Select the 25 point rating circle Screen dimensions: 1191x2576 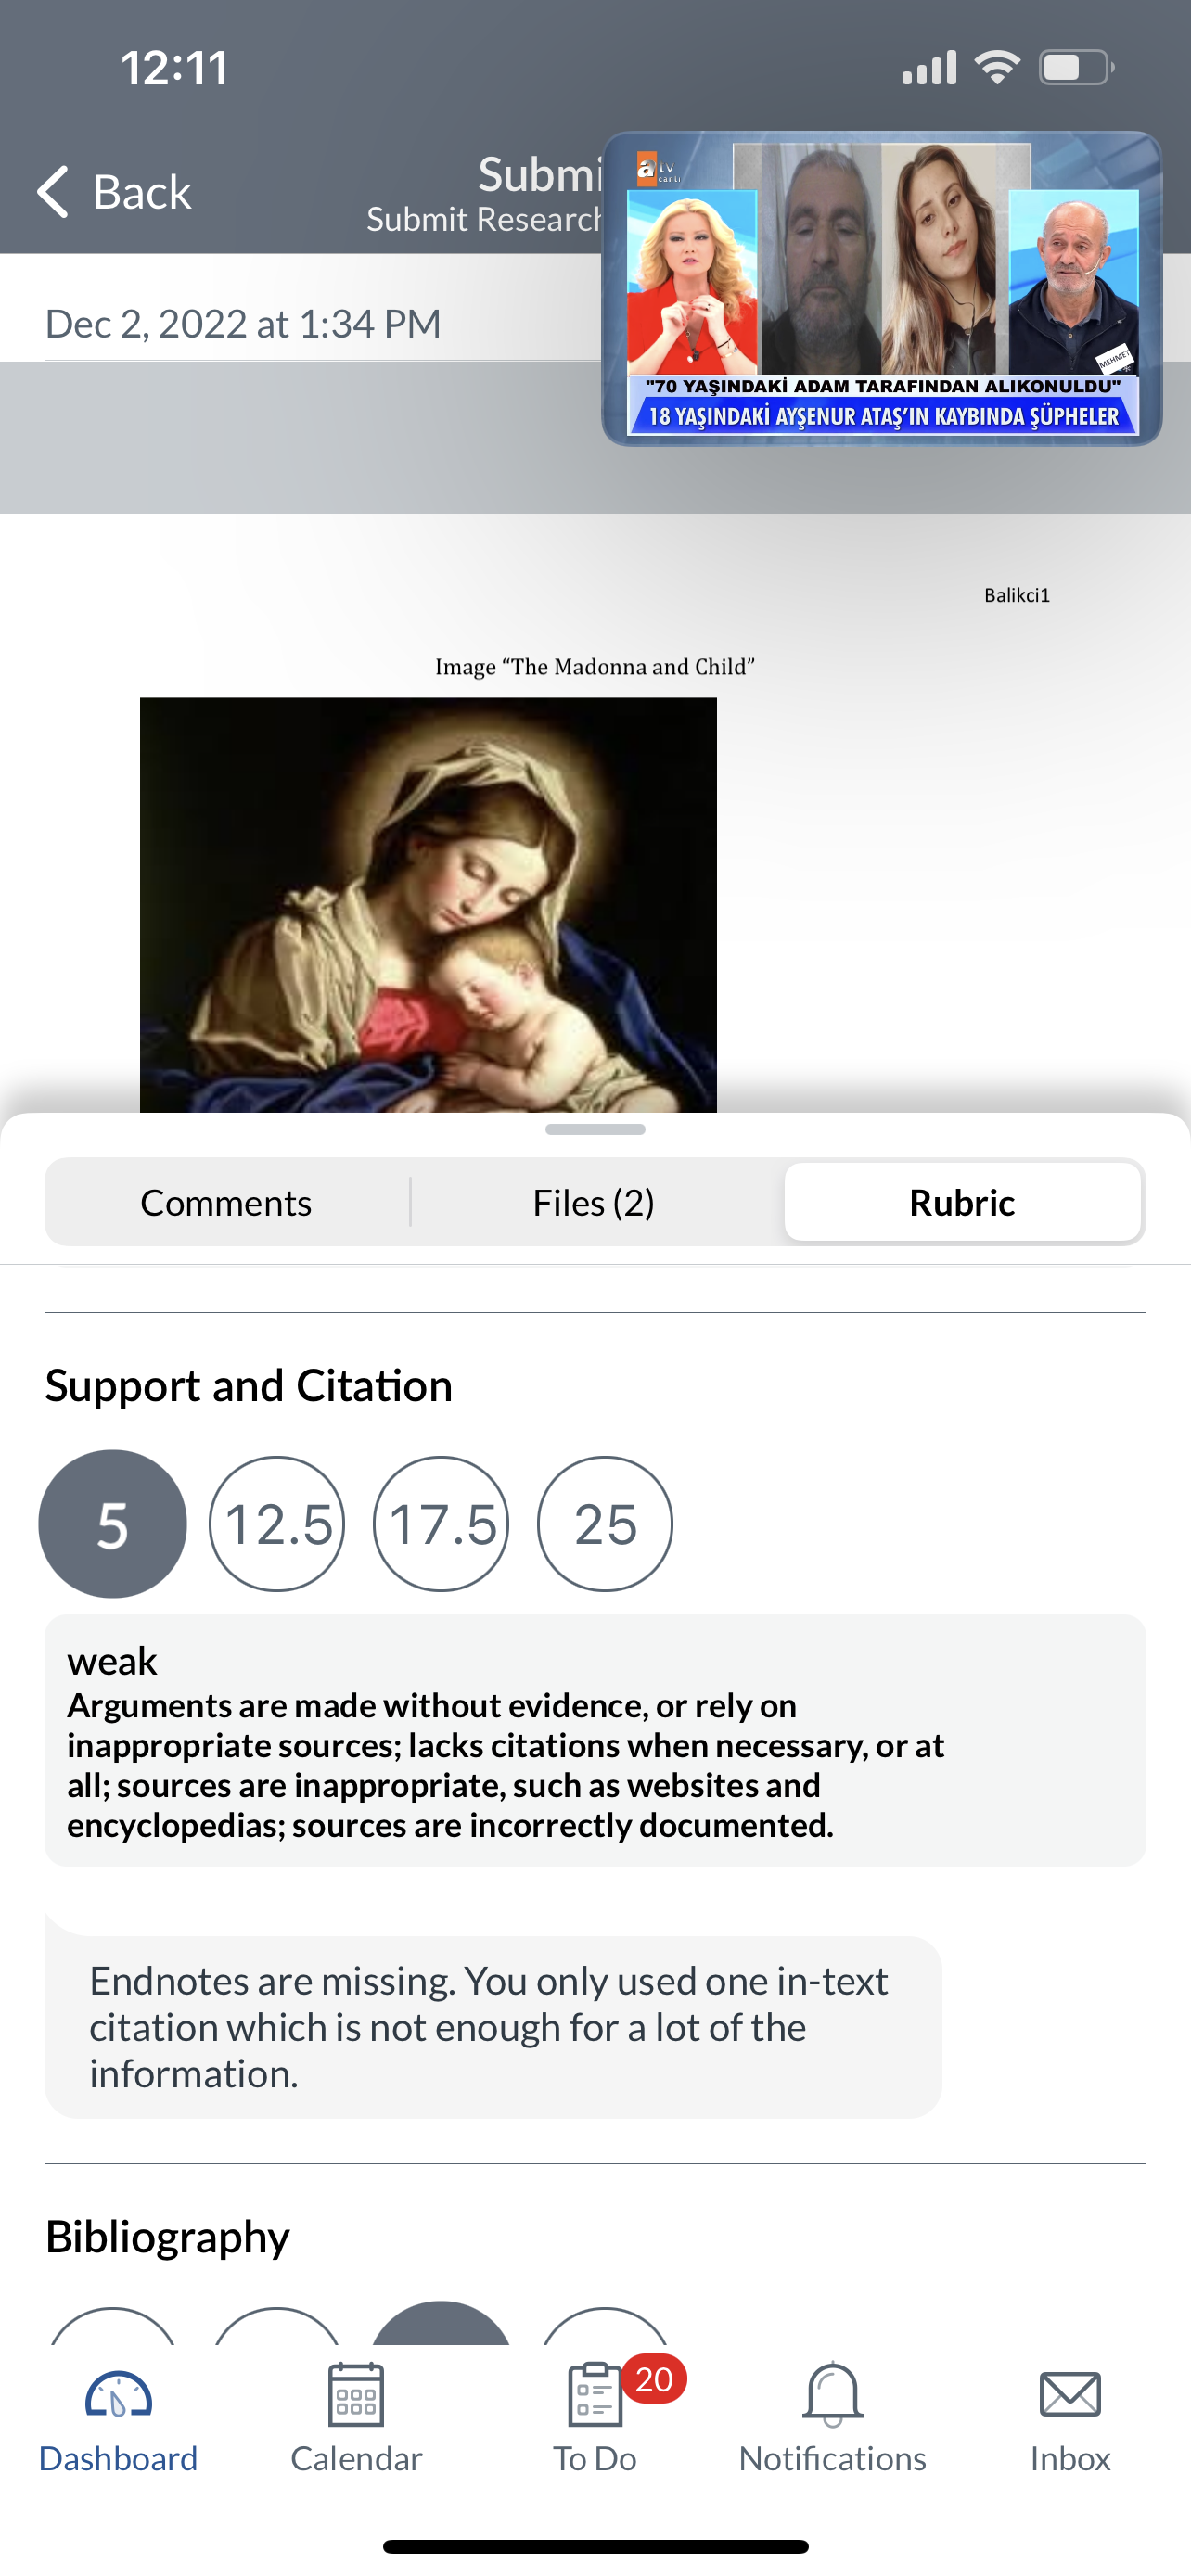pyautogui.click(x=605, y=1524)
